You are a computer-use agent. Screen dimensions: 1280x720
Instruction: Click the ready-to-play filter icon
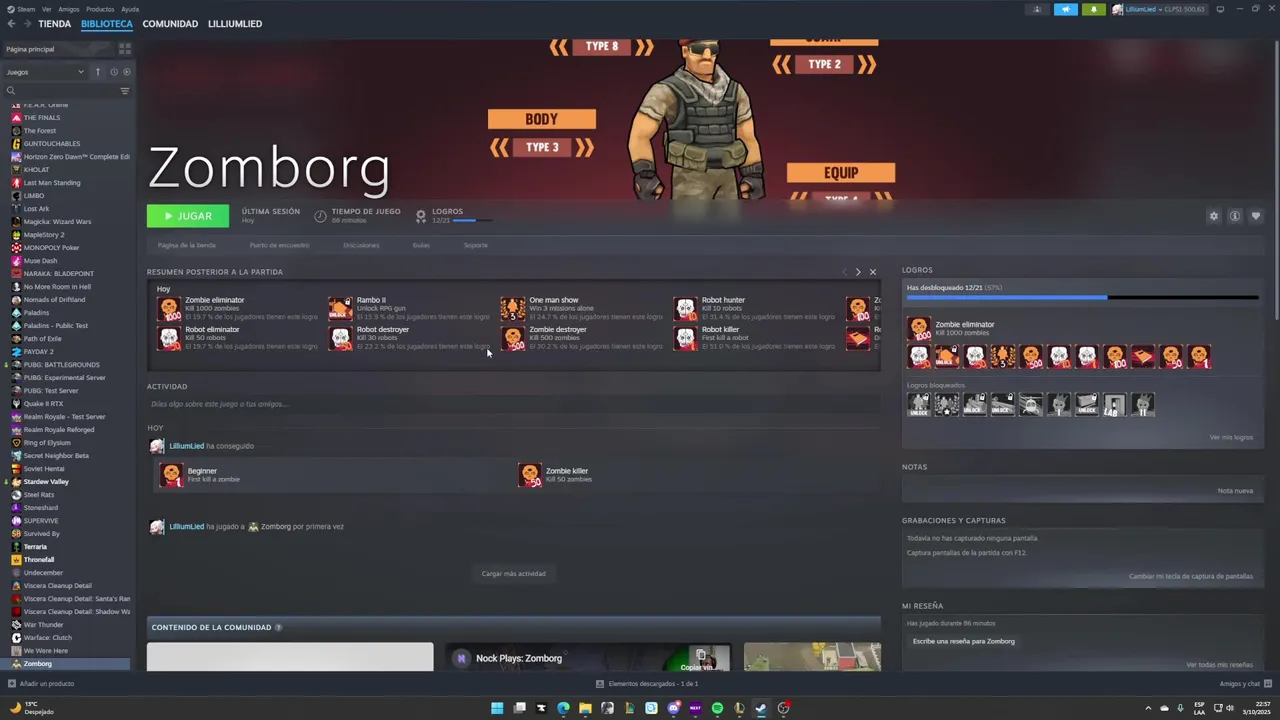coord(126,72)
